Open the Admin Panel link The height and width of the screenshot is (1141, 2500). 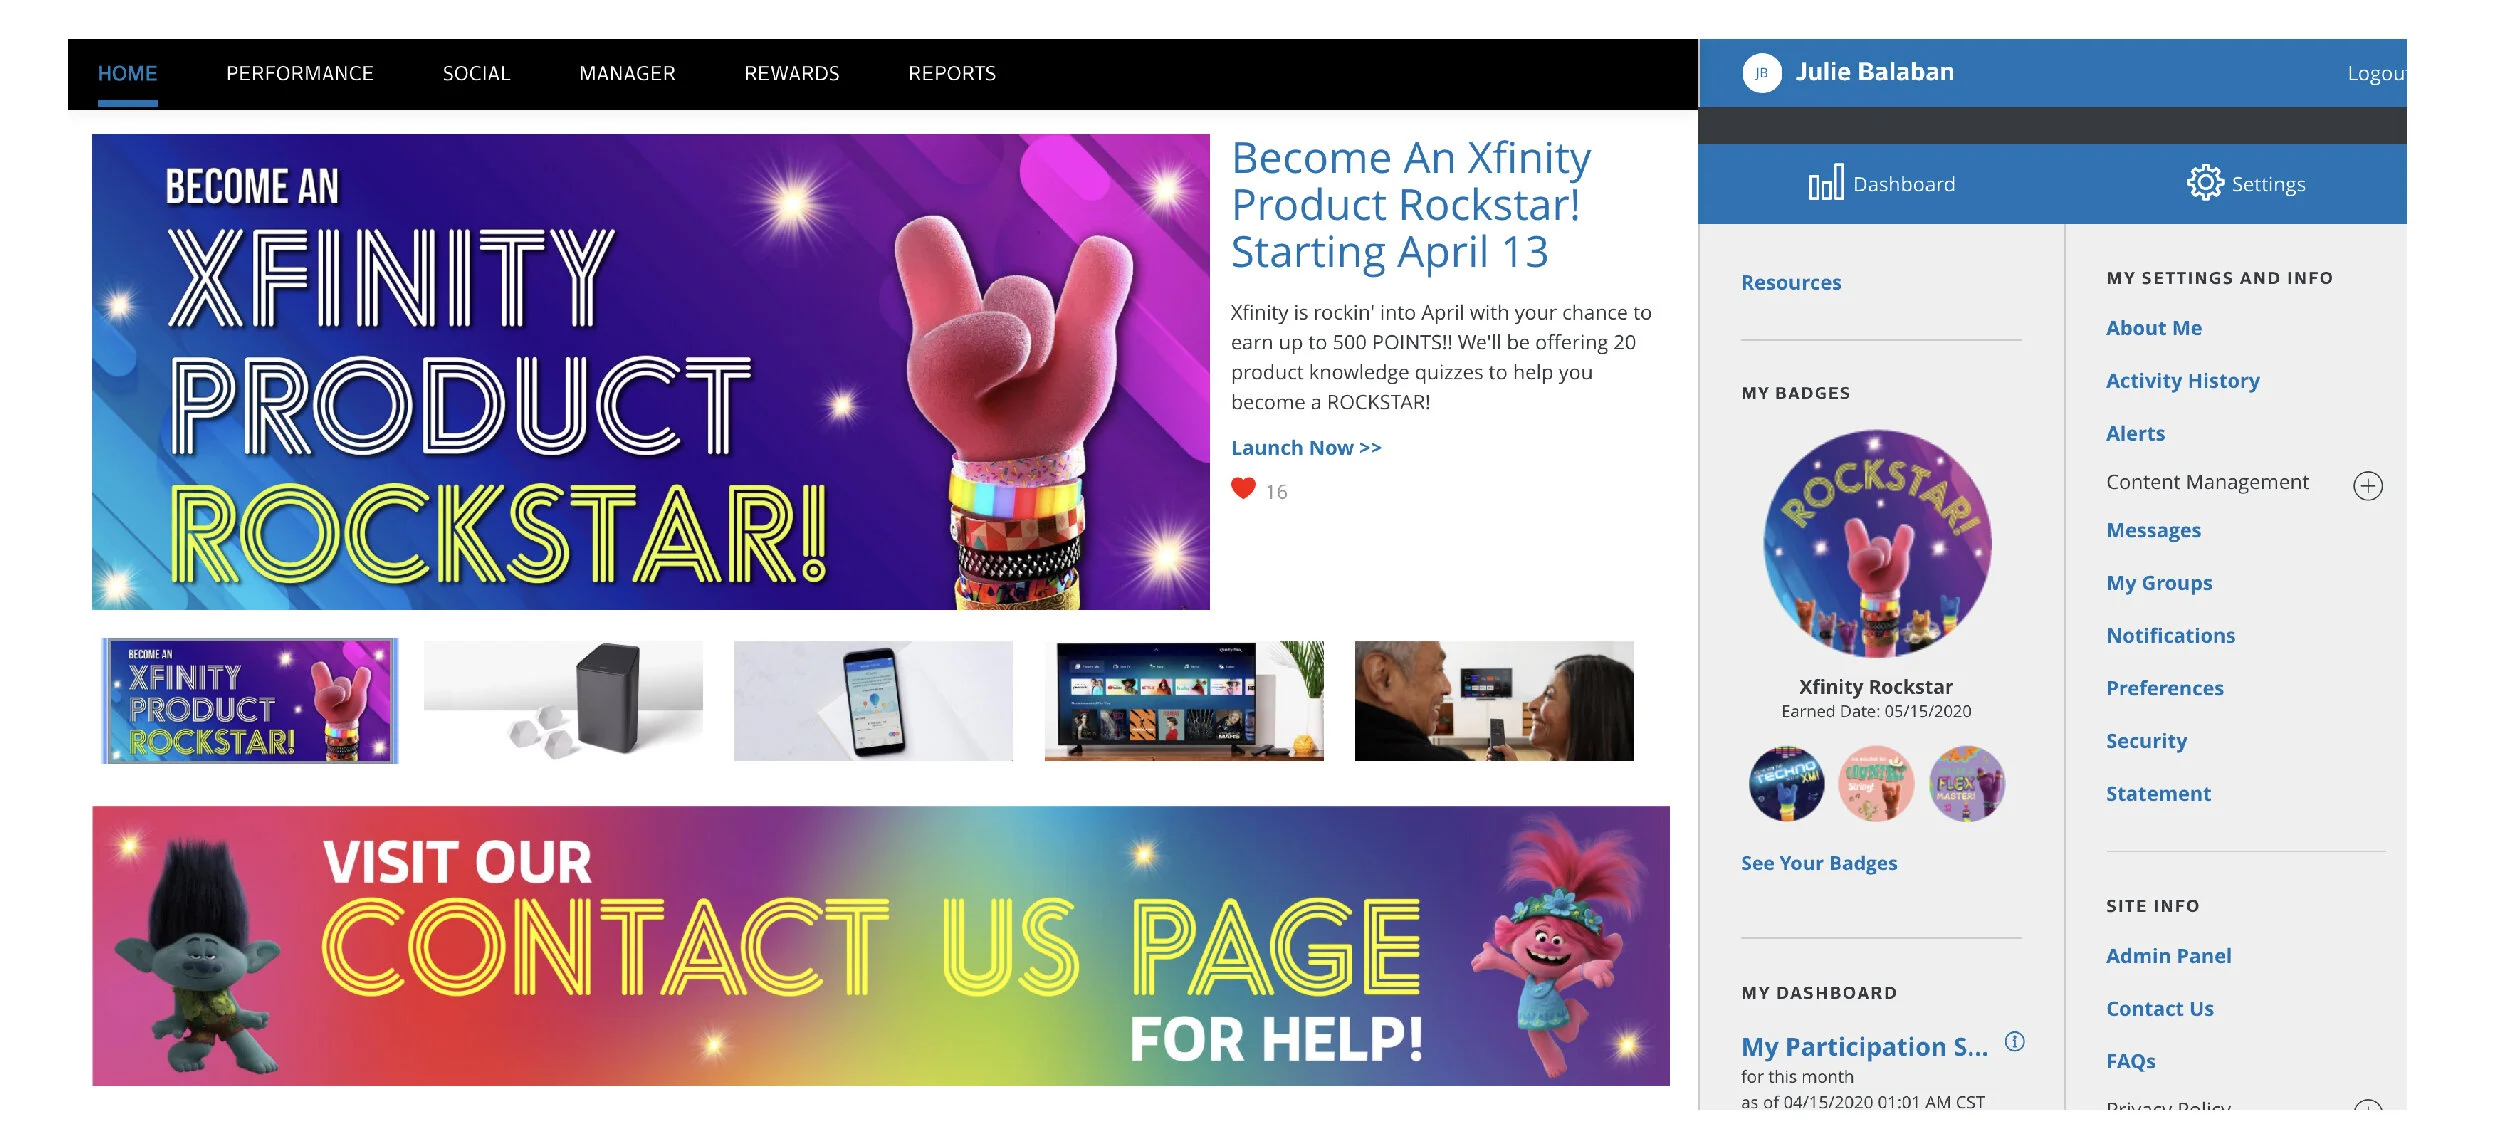[x=2169, y=956]
